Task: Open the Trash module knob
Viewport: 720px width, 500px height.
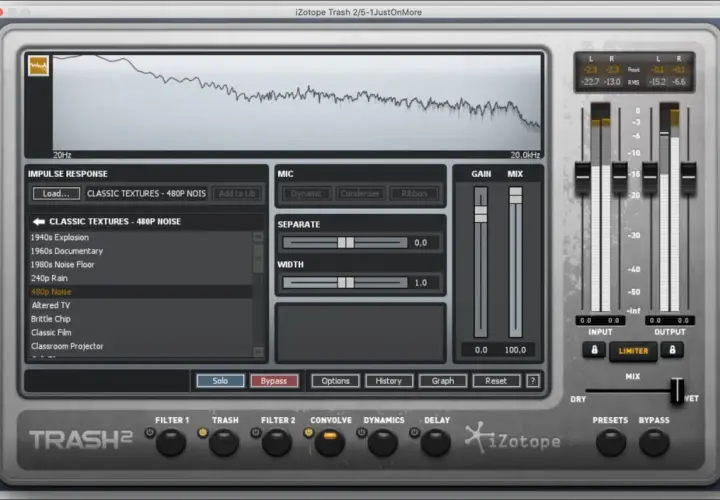Action: (x=224, y=443)
